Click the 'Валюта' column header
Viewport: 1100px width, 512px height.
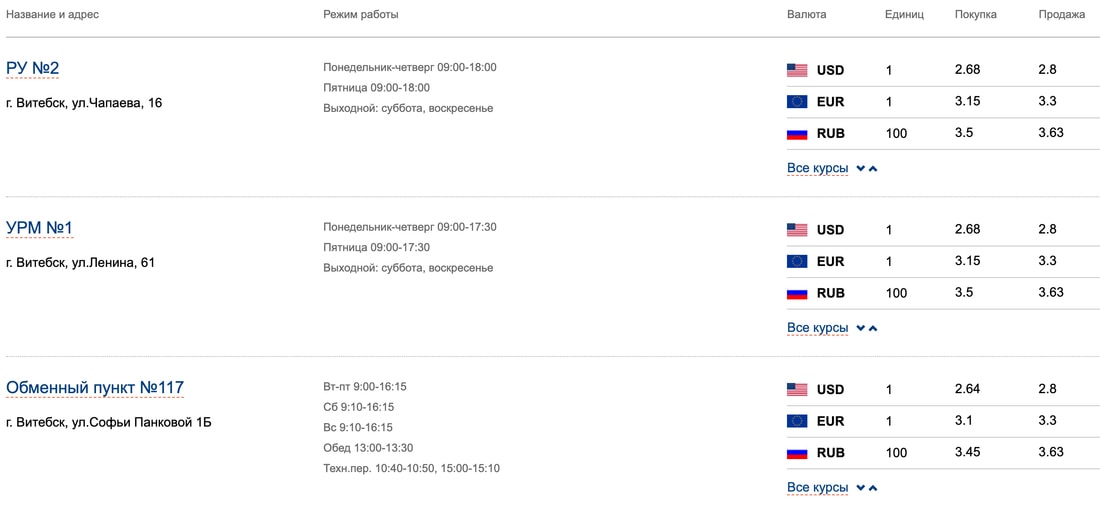click(806, 15)
